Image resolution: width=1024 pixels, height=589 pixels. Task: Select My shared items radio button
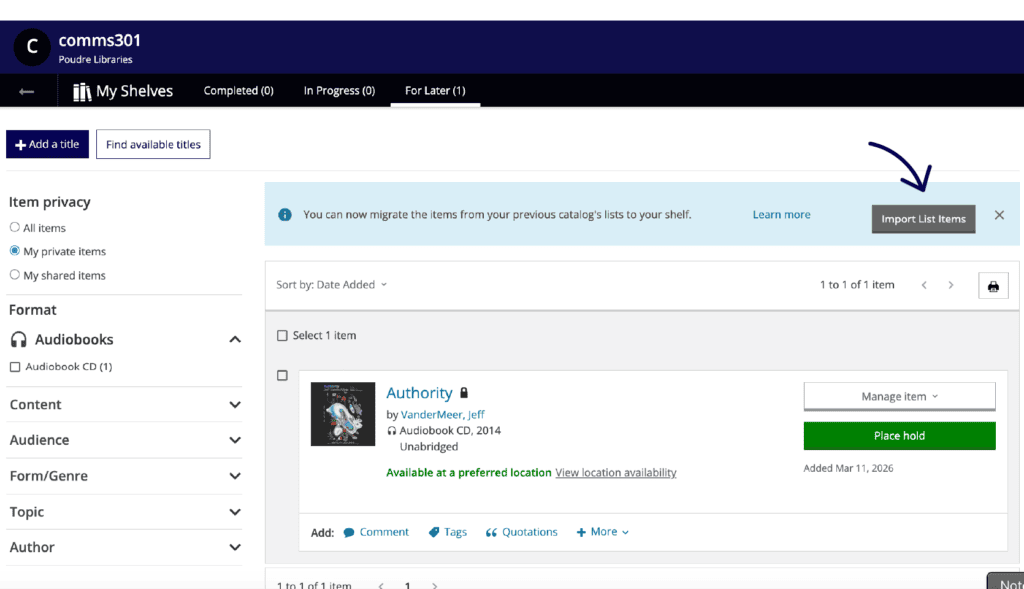tap(15, 275)
